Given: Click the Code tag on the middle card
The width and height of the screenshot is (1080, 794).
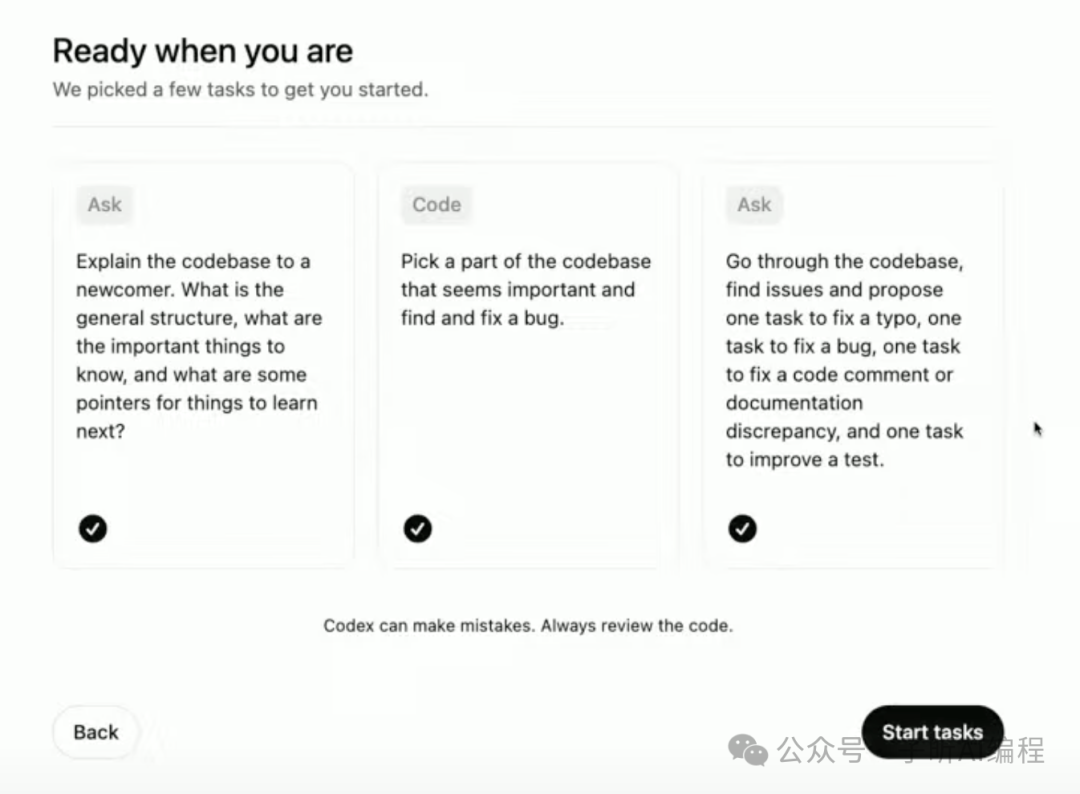Looking at the screenshot, I should click(436, 205).
